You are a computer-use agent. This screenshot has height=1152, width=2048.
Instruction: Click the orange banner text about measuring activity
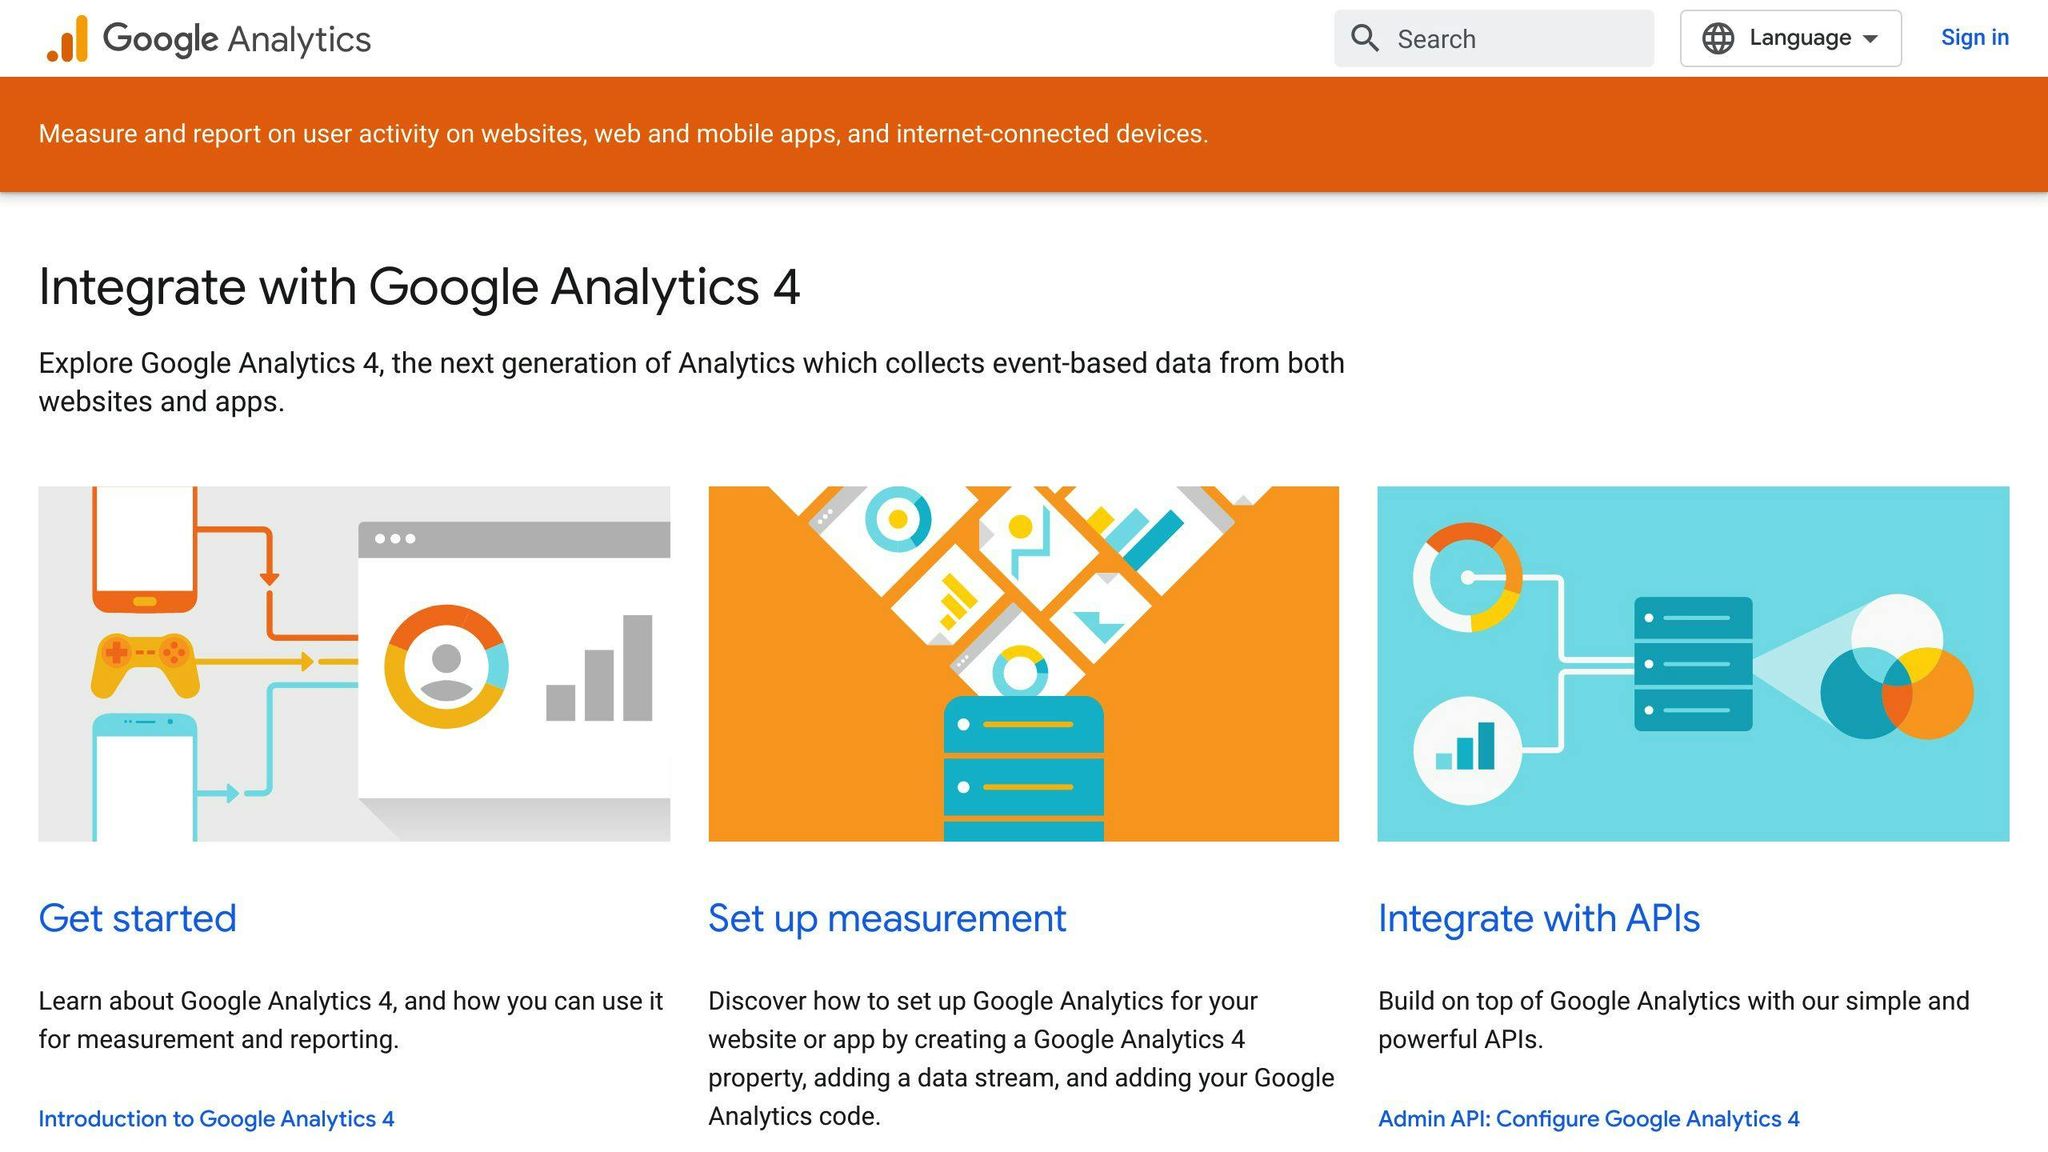[x=623, y=134]
